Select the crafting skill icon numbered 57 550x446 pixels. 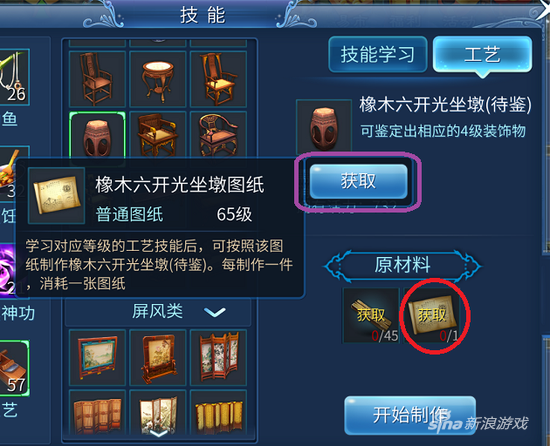14,368
